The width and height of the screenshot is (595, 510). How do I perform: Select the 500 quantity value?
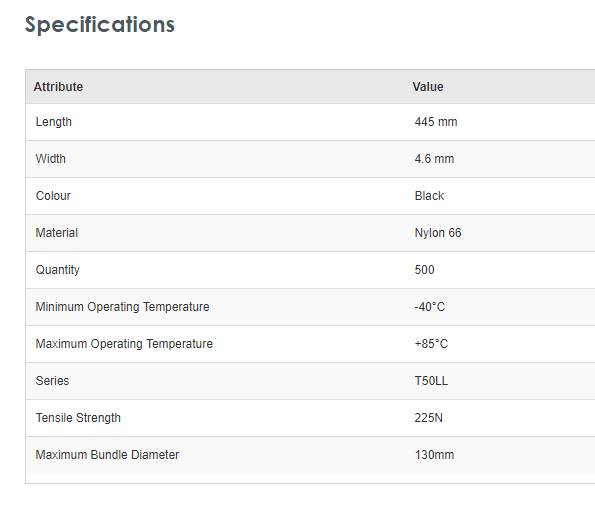[424, 270]
